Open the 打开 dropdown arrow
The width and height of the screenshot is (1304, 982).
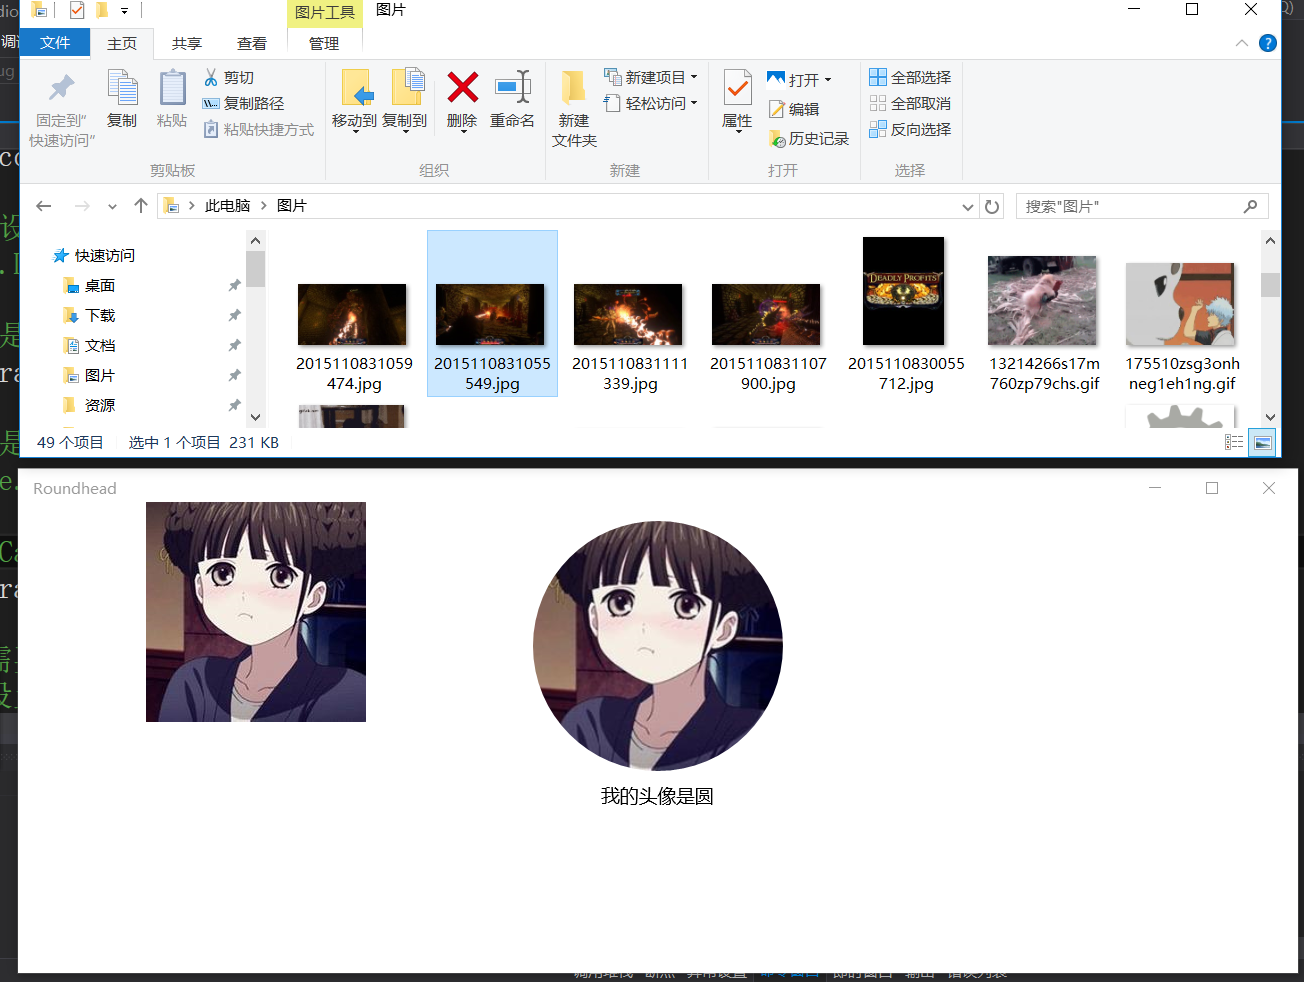tap(828, 80)
